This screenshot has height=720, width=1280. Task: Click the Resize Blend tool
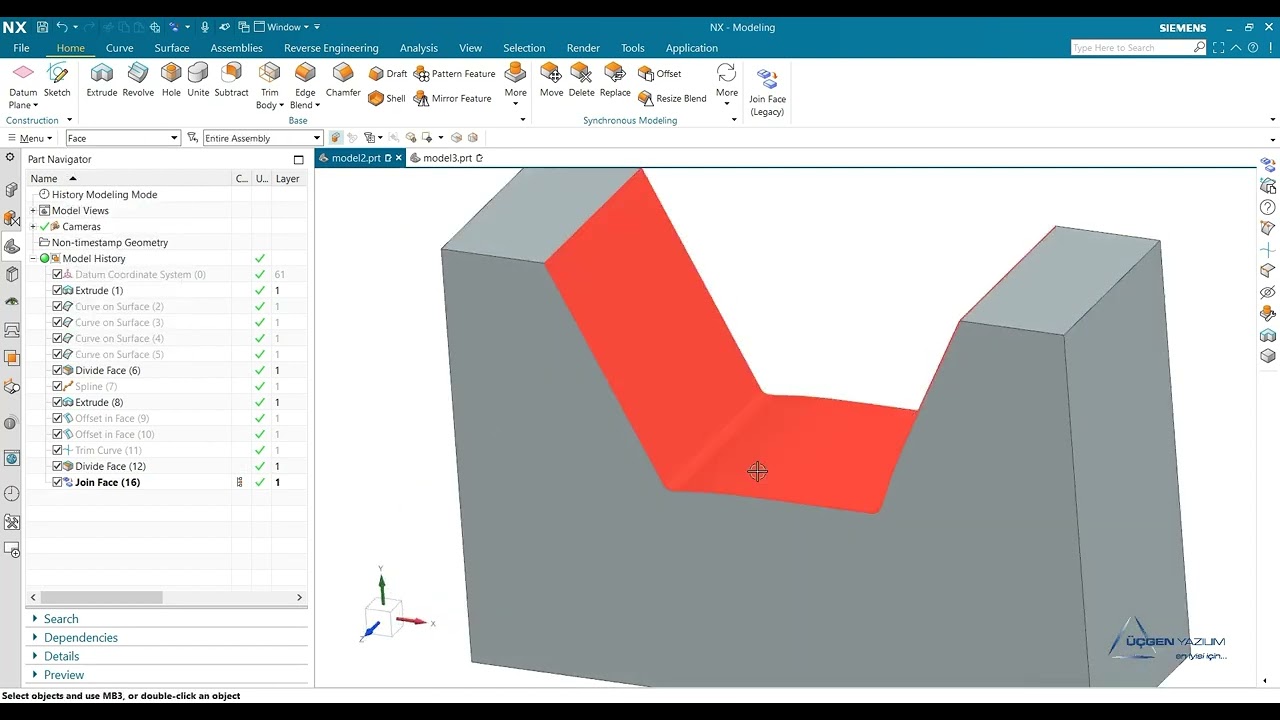tap(673, 98)
